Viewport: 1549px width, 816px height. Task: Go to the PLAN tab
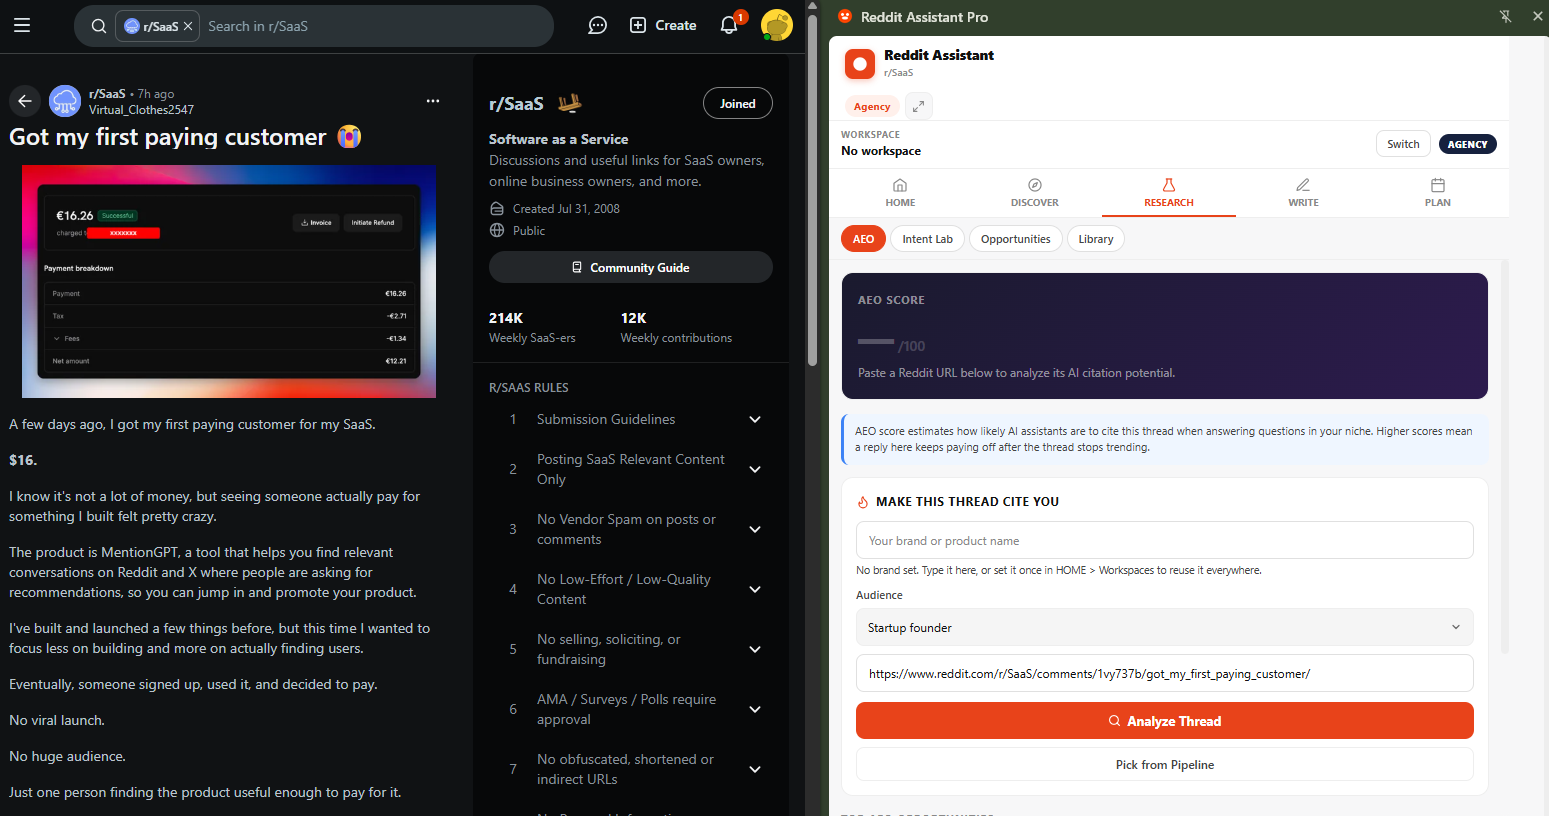1438,192
